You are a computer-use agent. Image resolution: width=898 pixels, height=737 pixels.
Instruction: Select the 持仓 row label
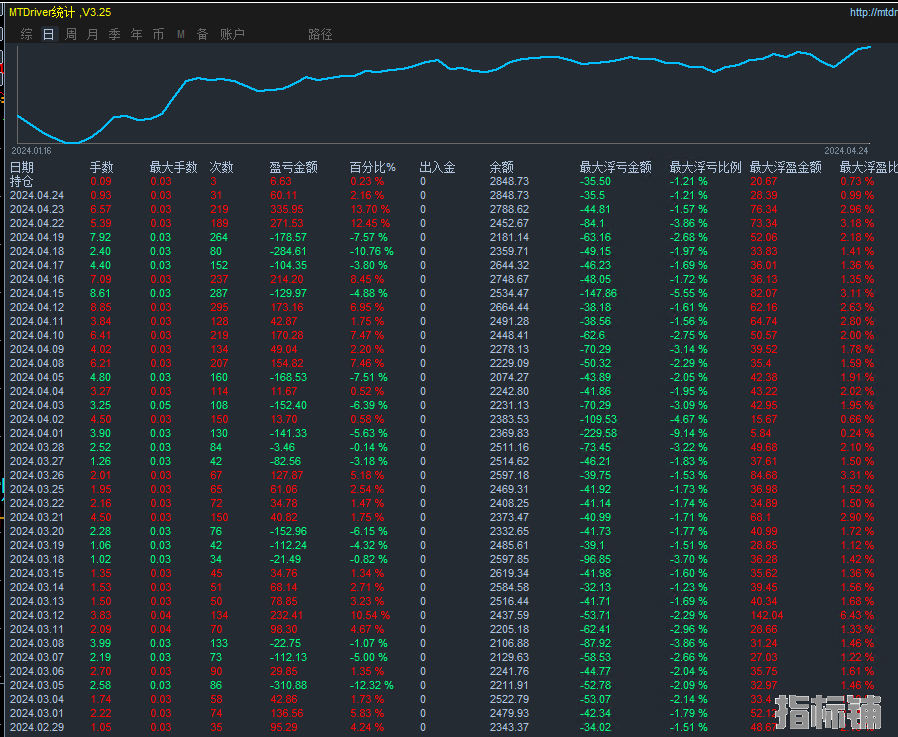tap(22, 182)
